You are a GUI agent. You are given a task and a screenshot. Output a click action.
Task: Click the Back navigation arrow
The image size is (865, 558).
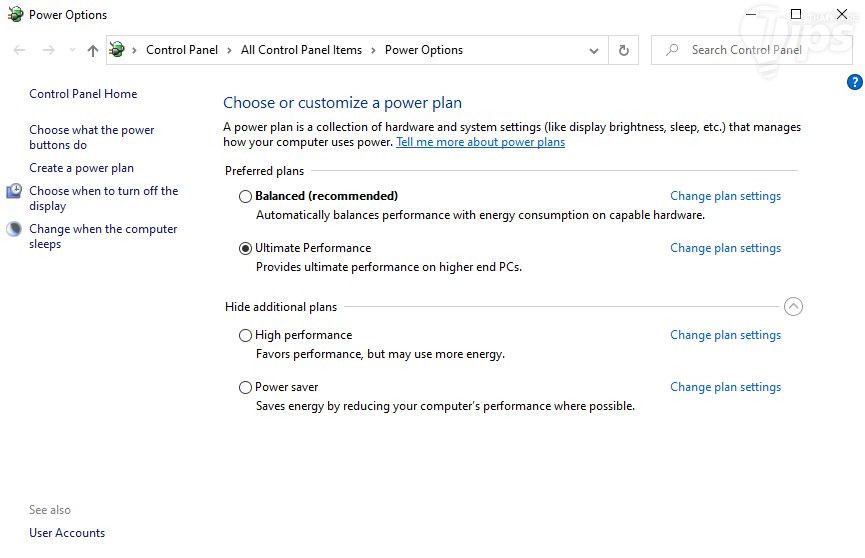20,50
